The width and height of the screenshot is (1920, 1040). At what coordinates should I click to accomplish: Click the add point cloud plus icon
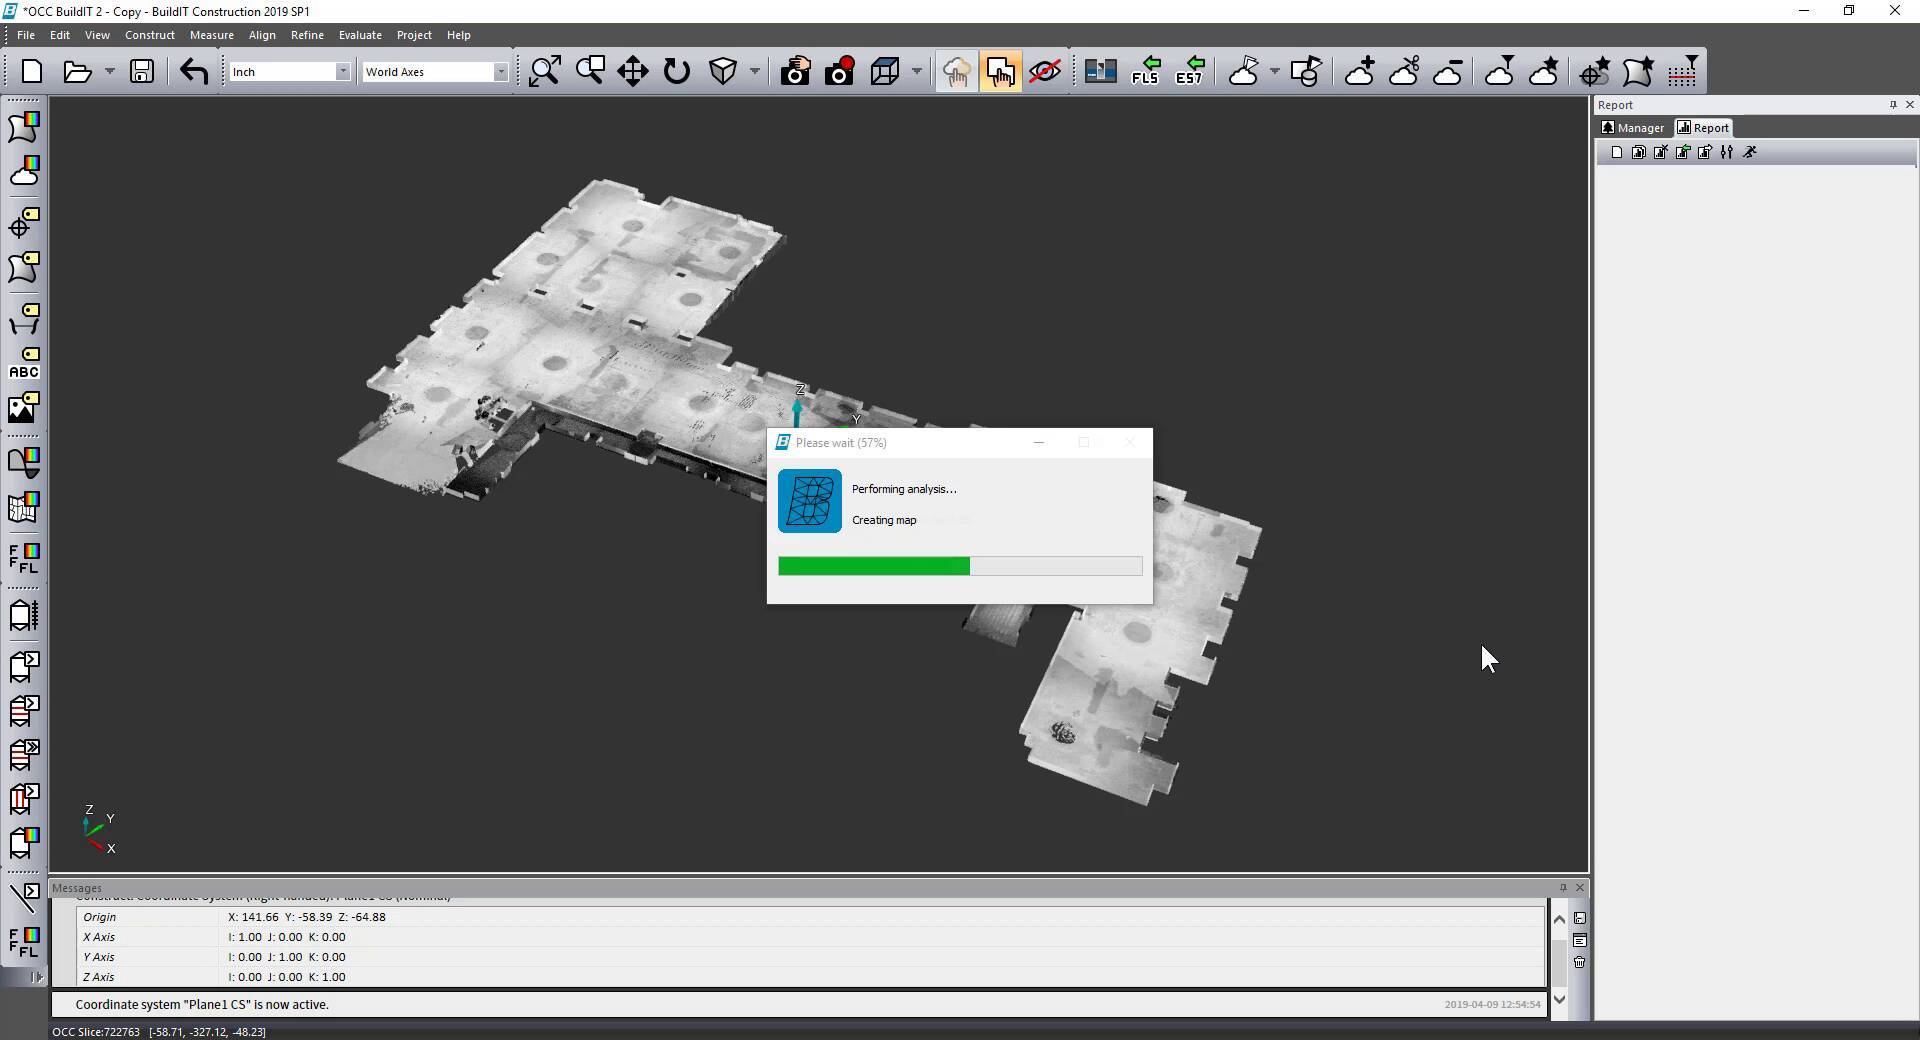click(x=1360, y=71)
